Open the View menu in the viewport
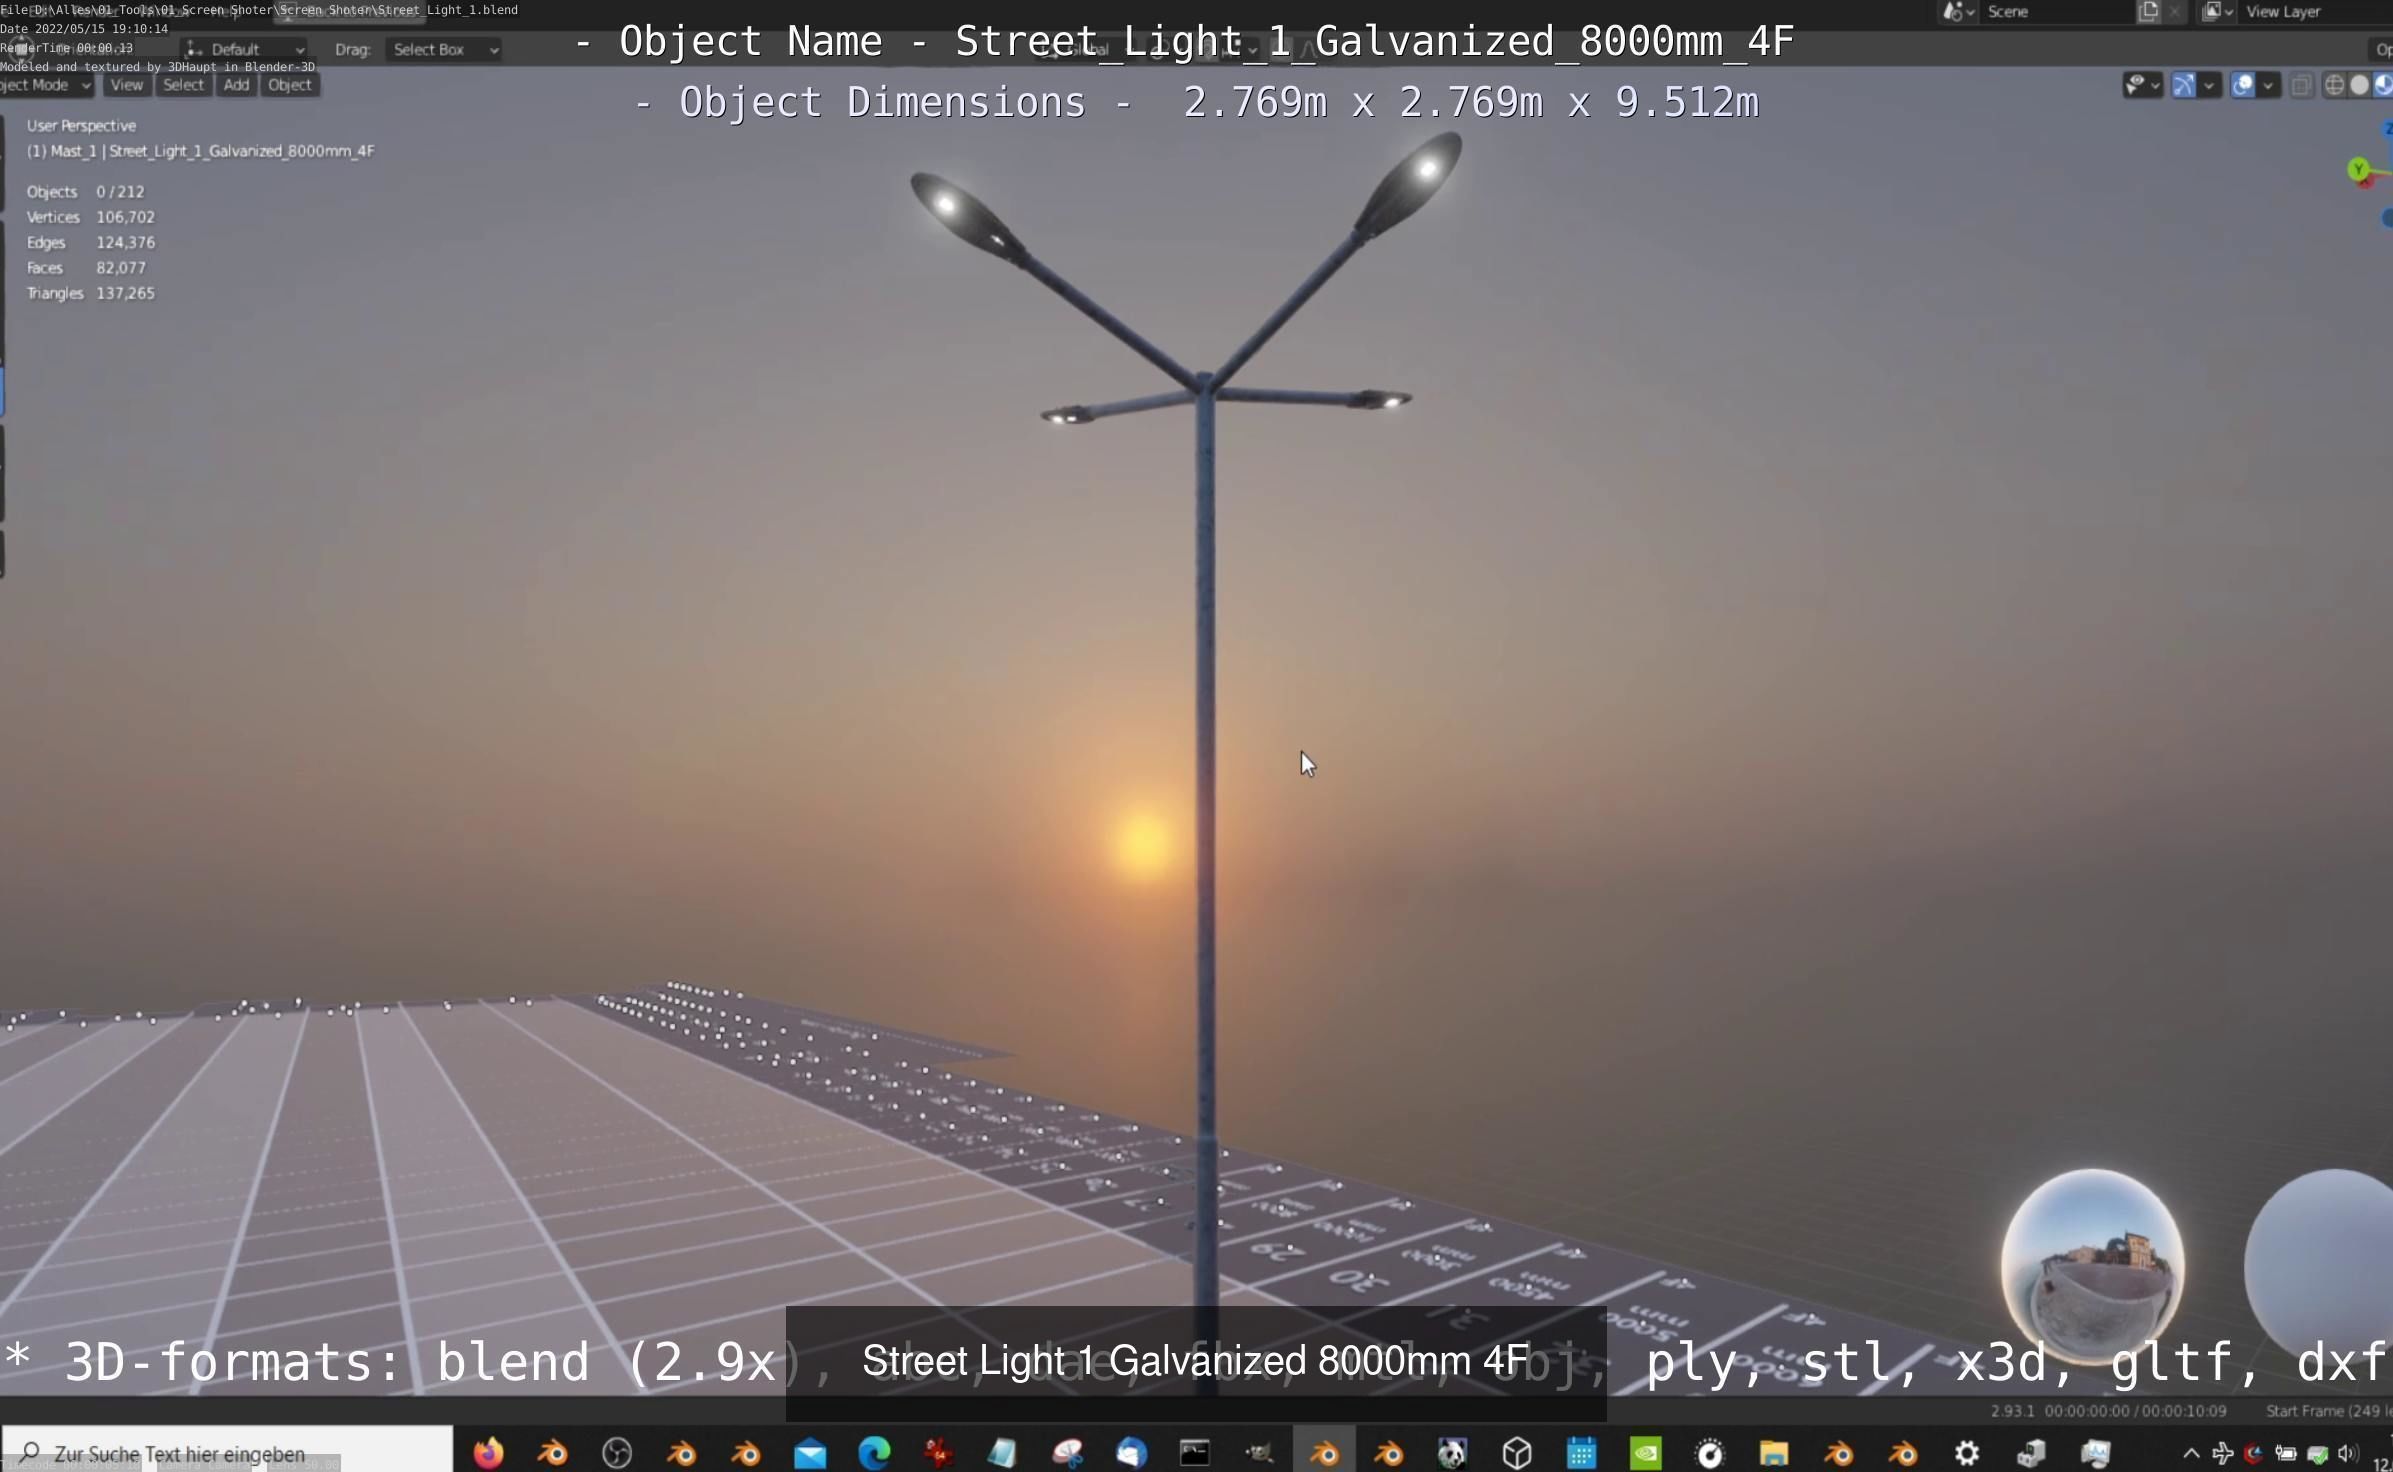Viewport: 2393px width, 1472px height. 126,85
